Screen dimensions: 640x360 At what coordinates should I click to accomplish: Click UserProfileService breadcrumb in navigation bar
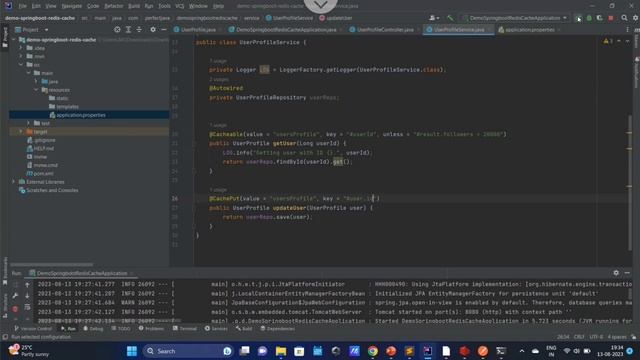point(289,18)
